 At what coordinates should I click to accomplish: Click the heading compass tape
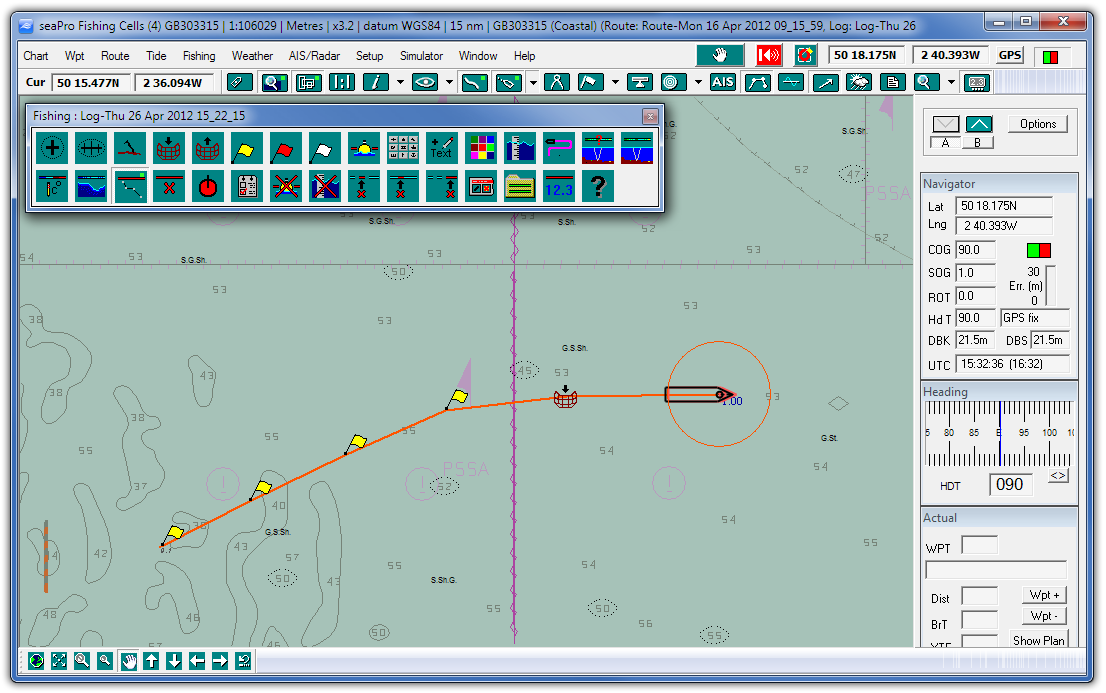999,433
